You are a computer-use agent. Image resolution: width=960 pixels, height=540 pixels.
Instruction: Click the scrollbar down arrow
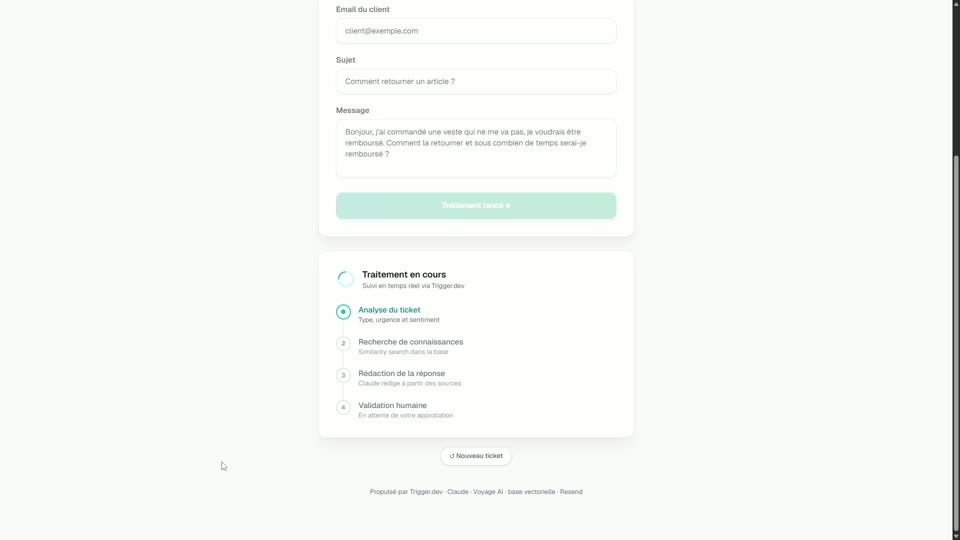coord(956,536)
